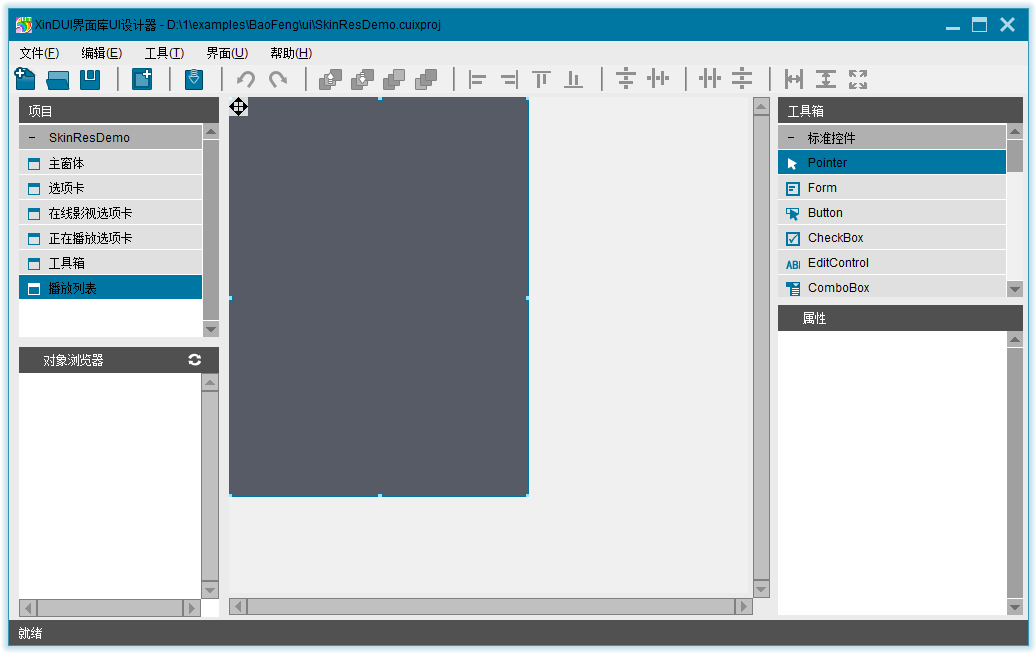Open the 工具(T) menu
1036x653 pixels.
tap(164, 53)
